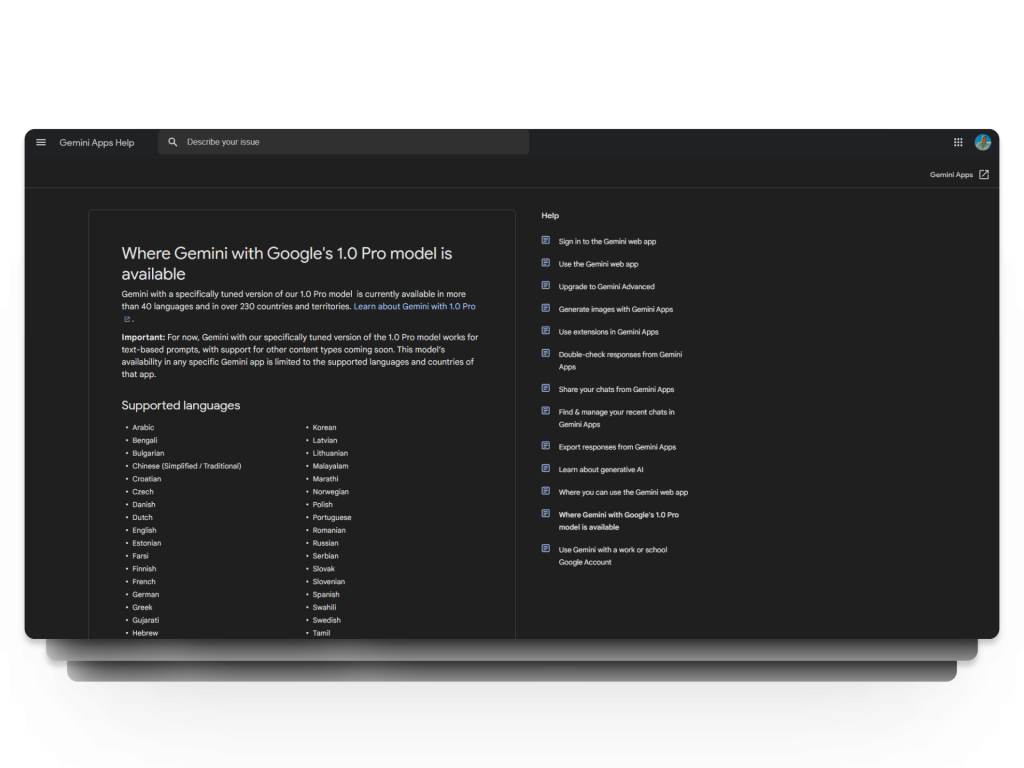Focus the Describe your issue search field
Viewport: 1024px width, 768px height.
pos(344,142)
